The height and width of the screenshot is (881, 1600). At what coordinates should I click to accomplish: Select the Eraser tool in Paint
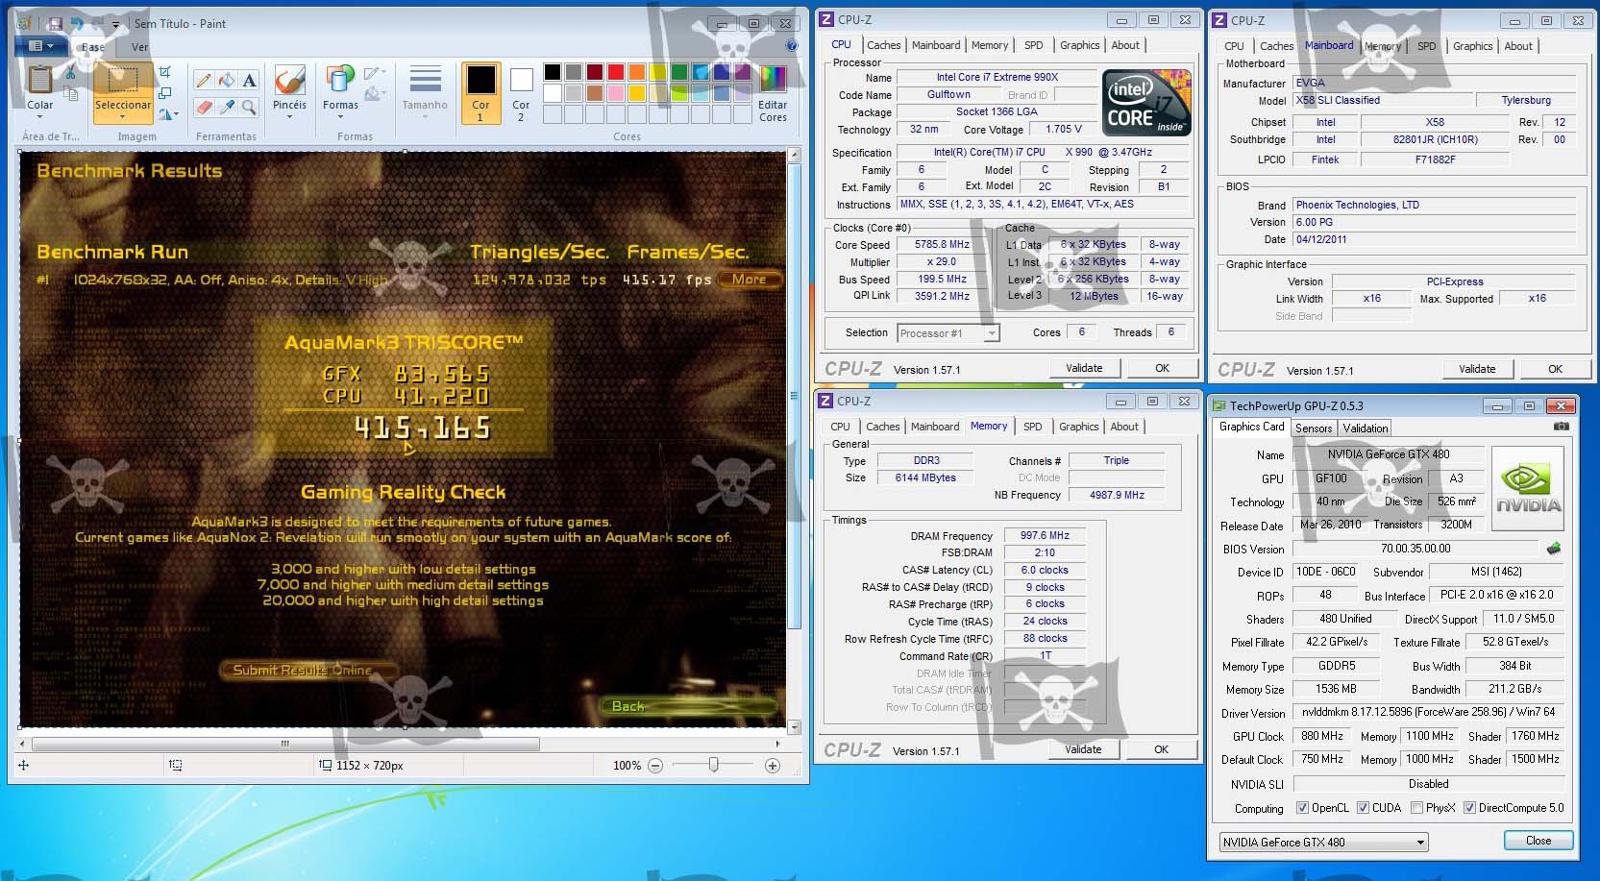tap(203, 106)
